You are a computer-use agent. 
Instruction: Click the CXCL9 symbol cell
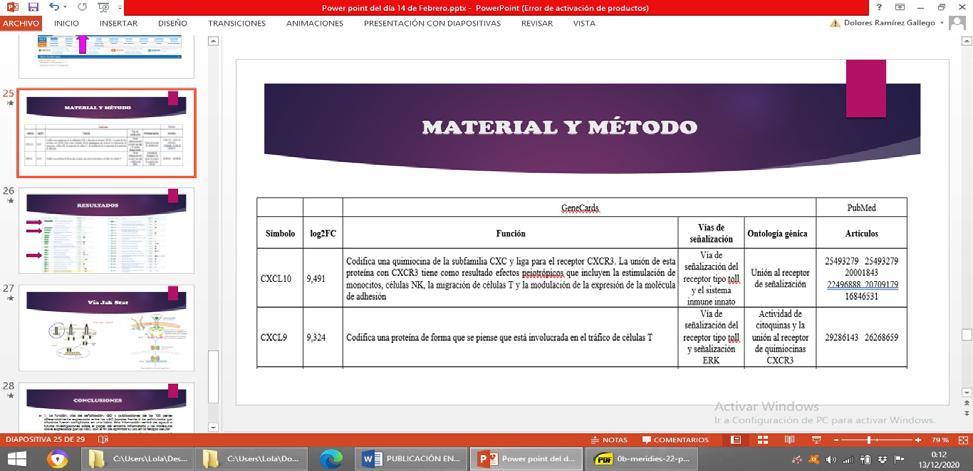pos(280,338)
